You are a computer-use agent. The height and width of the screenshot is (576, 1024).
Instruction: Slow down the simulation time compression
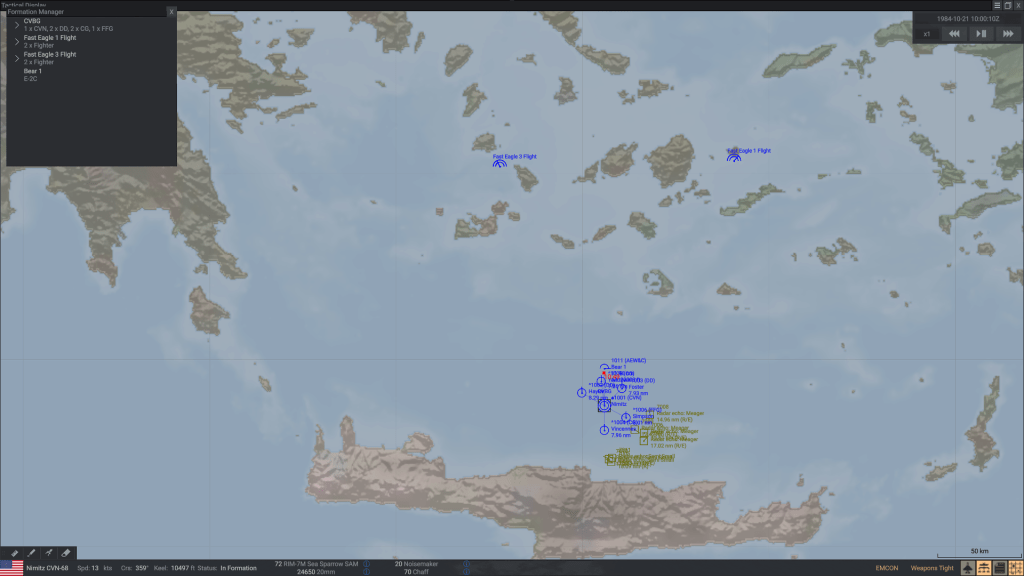click(x=954, y=33)
